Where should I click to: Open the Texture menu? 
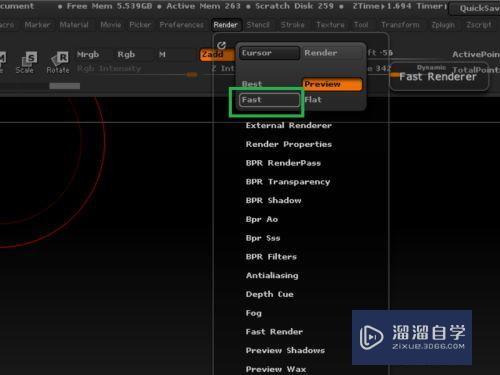[330, 25]
